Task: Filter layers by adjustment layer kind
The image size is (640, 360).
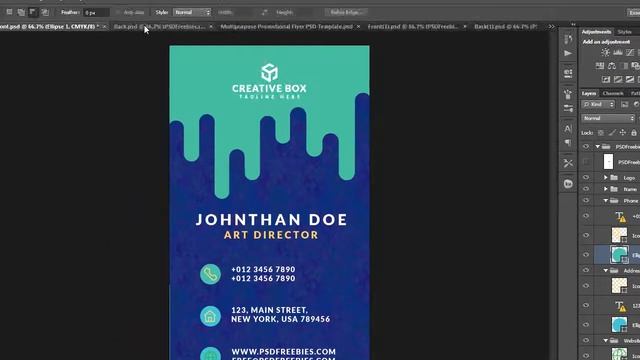Action: point(637,104)
